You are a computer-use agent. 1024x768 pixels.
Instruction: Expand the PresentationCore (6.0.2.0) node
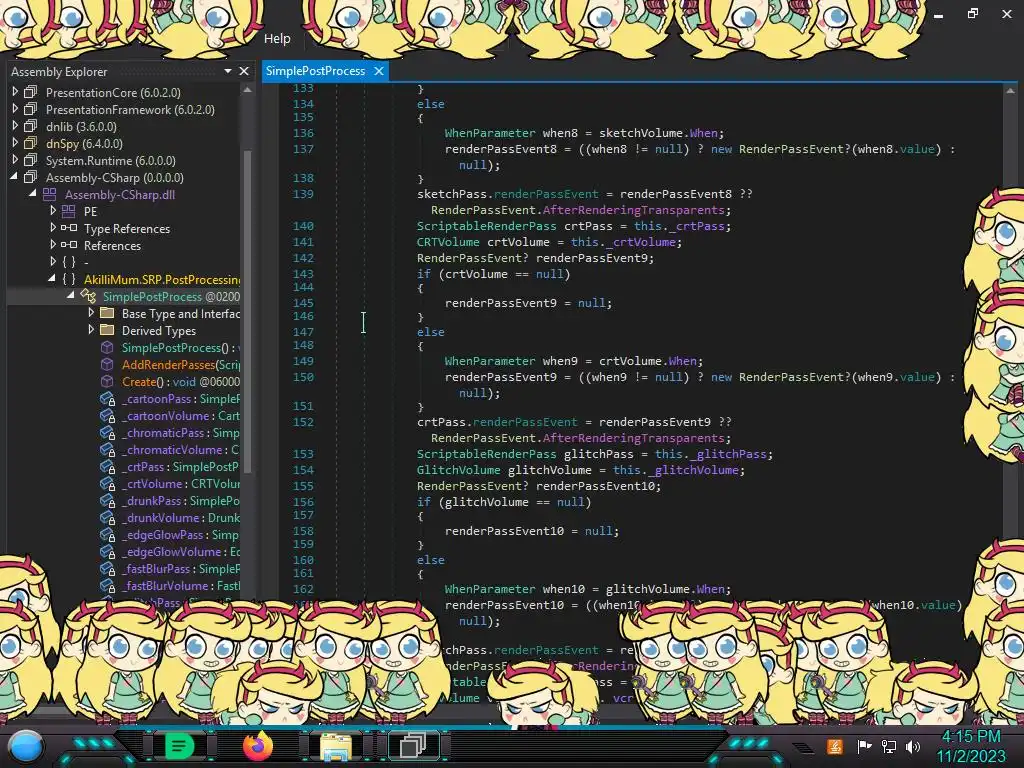pos(15,92)
